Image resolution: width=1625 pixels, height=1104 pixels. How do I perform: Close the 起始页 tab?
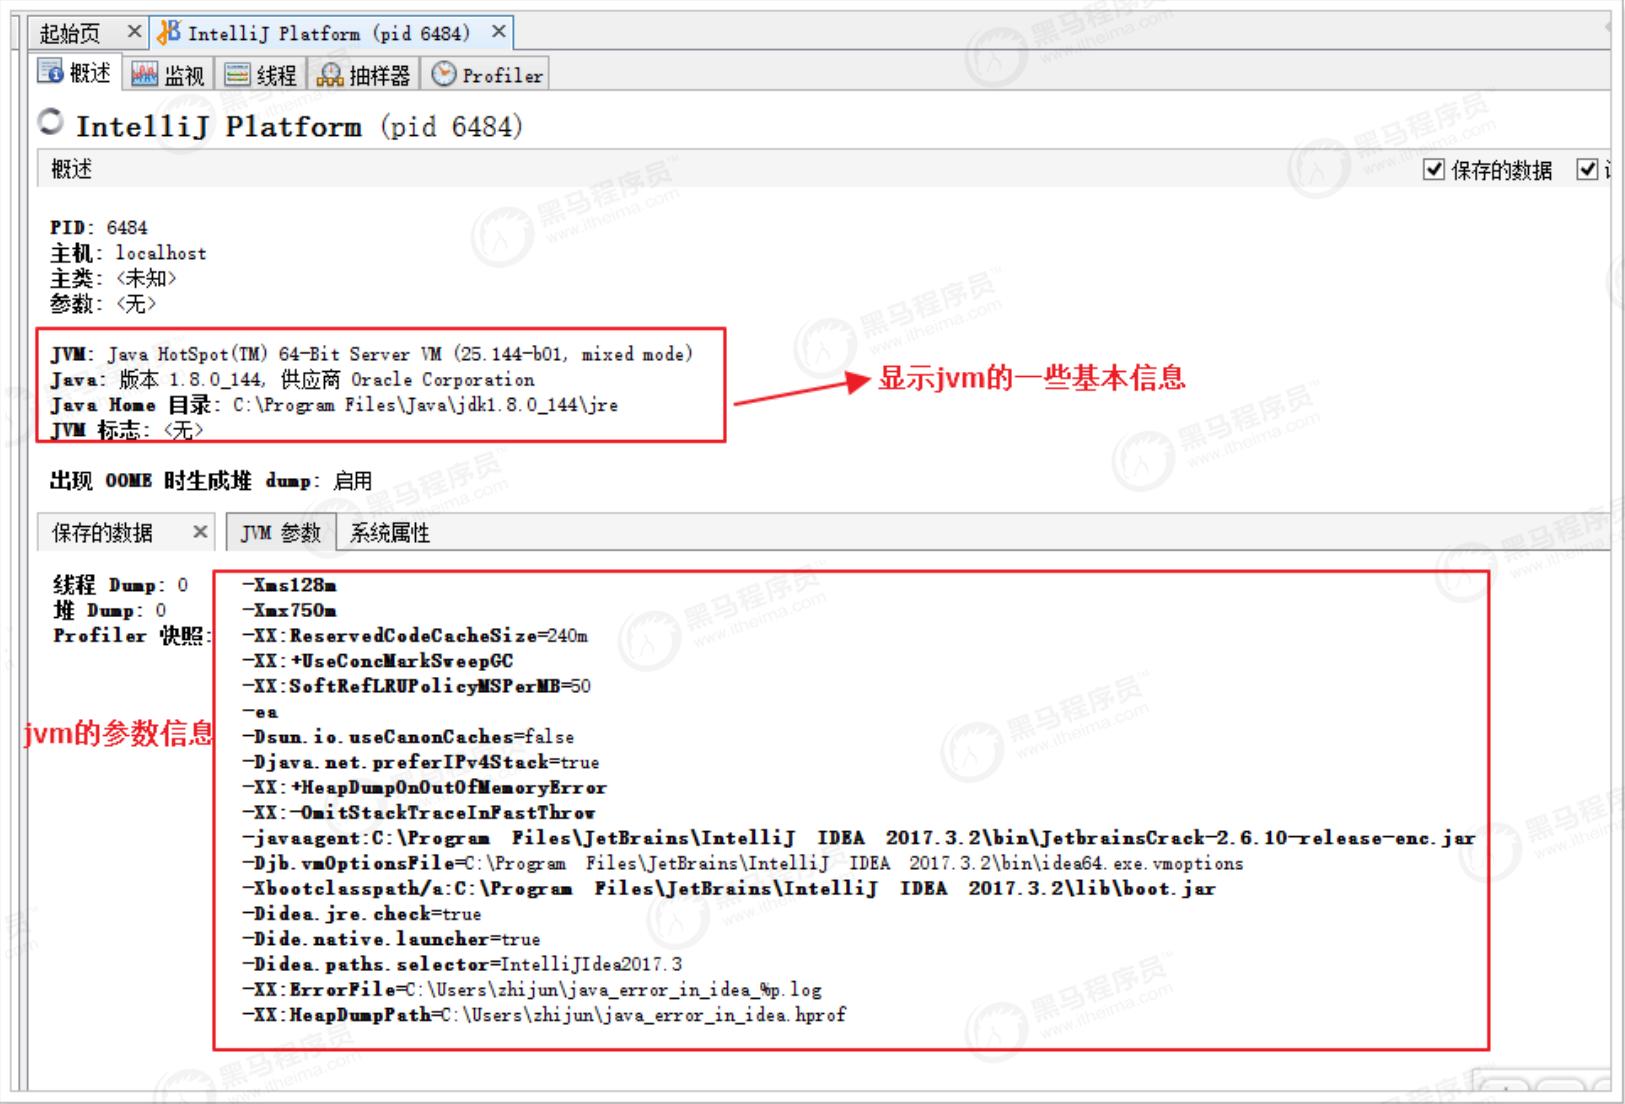[x=134, y=33]
